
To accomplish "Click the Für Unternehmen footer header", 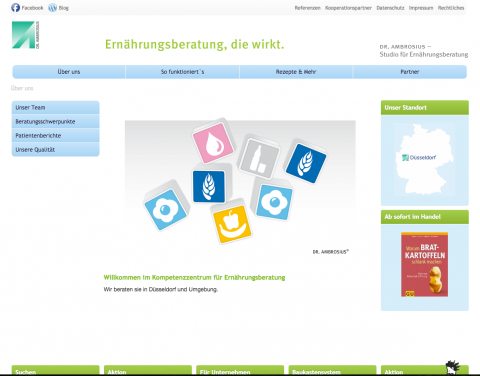I will (x=240, y=370).
